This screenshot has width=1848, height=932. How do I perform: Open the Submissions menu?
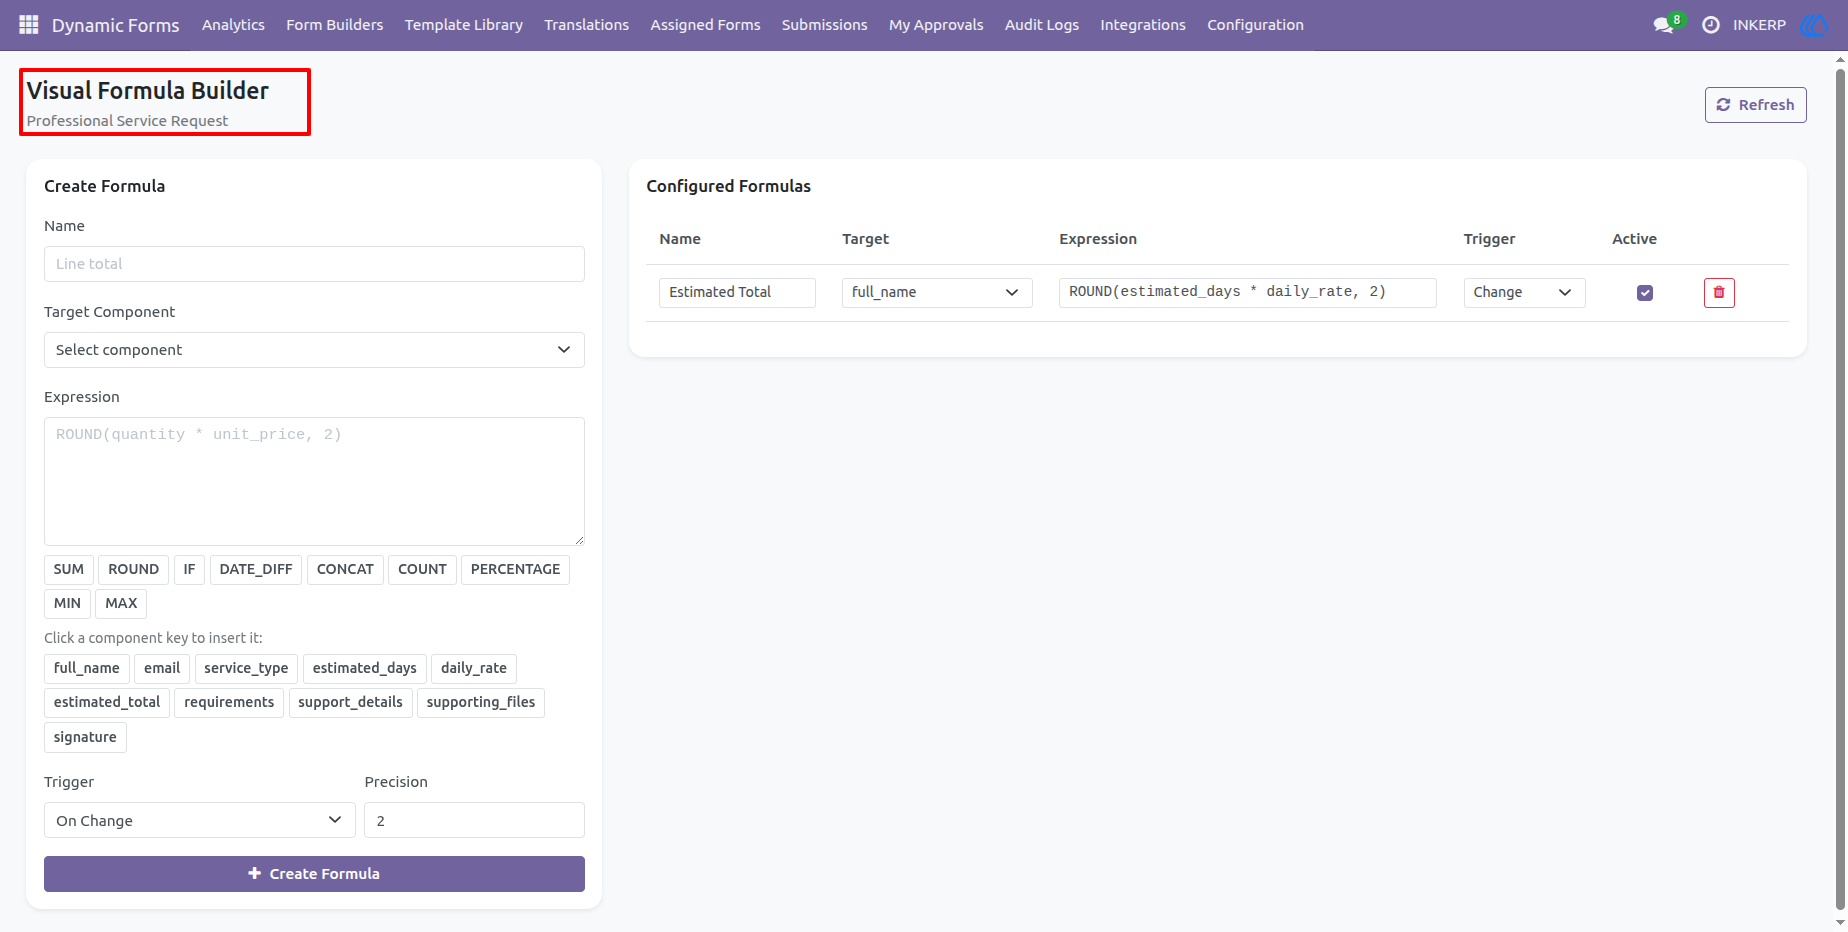pos(825,25)
